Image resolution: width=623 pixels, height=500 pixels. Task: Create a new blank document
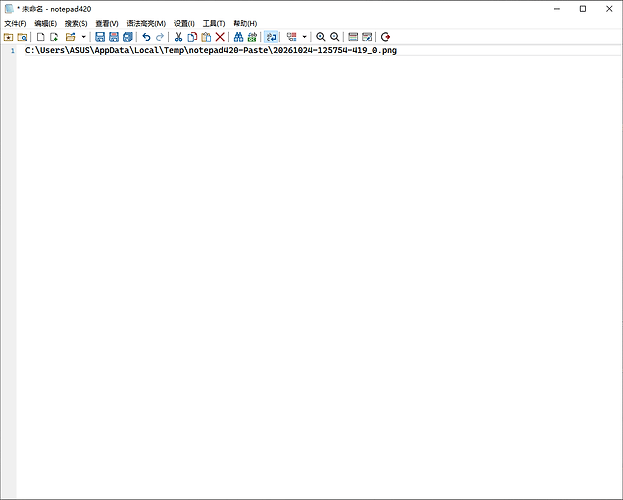click(x=41, y=37)
